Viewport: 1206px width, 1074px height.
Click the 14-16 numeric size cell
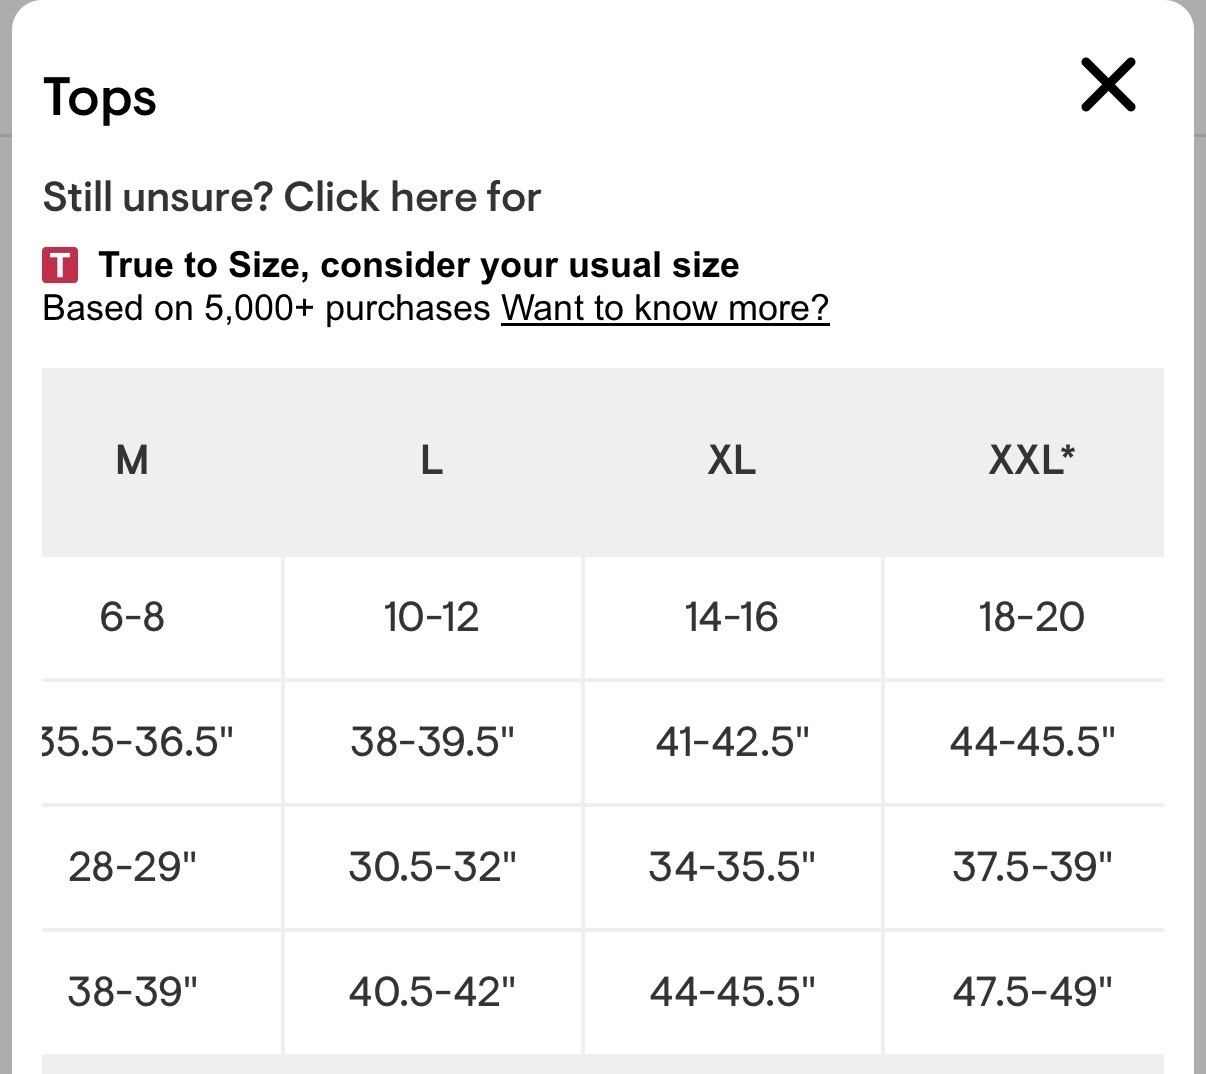(x=732, y=617)
